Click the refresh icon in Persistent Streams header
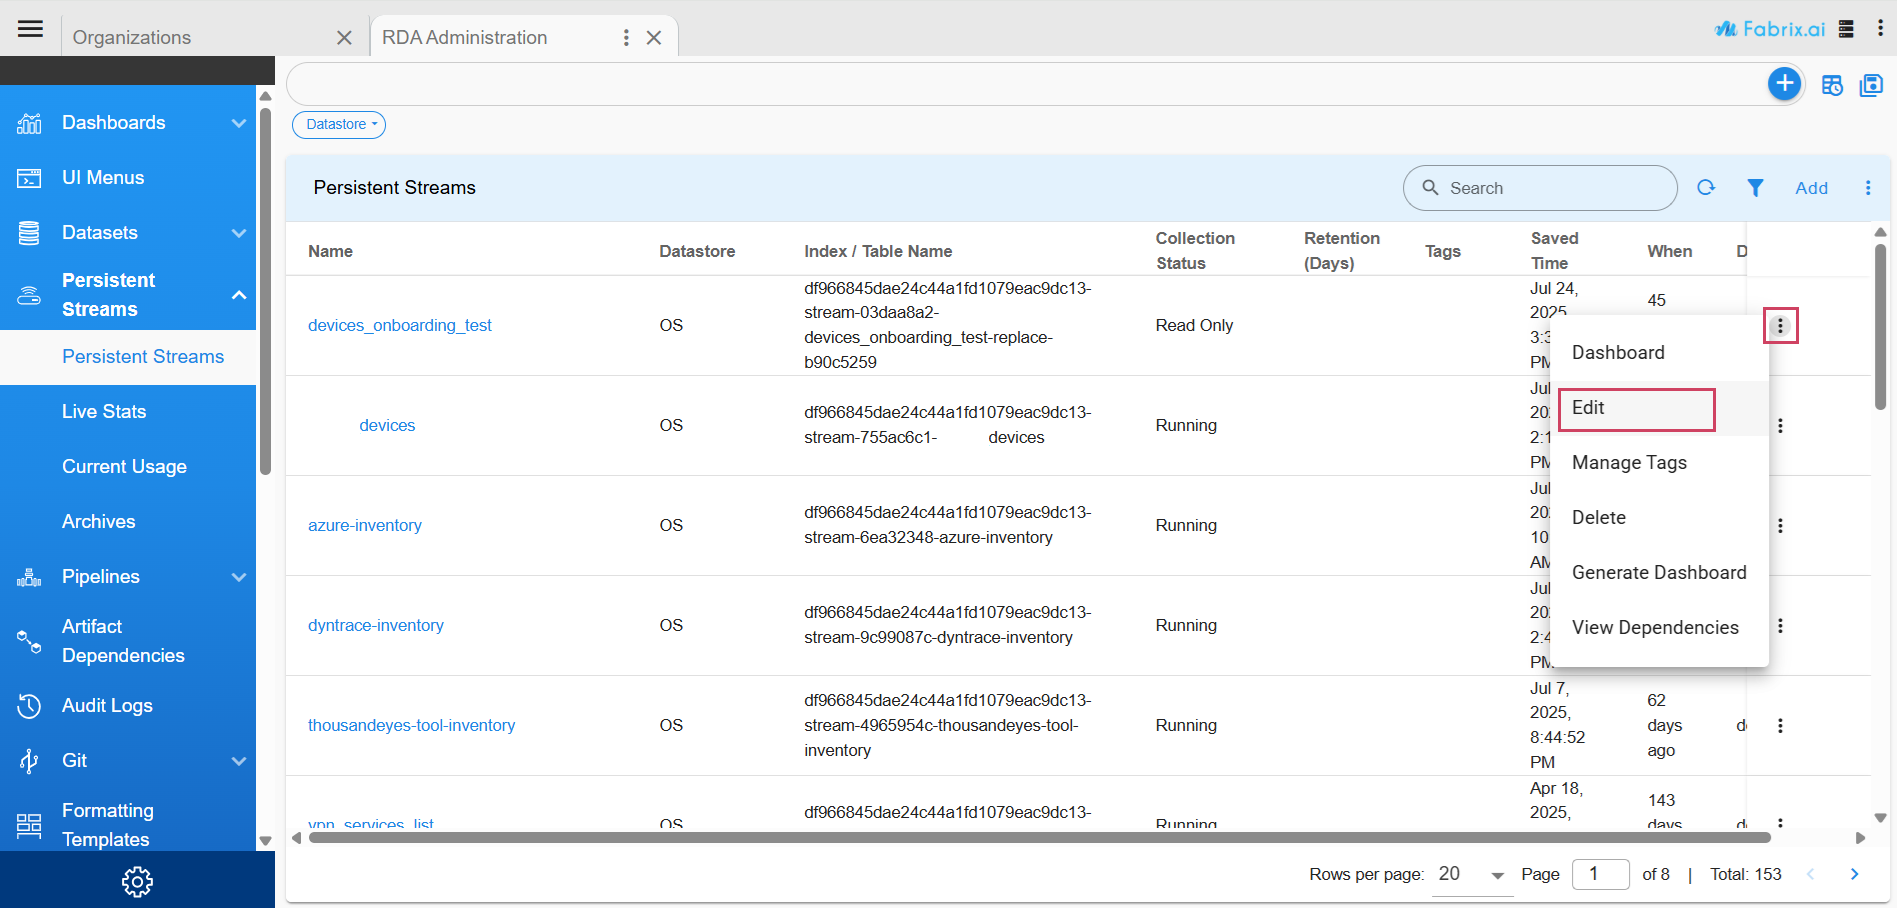The image size is (1901, 908). point(1706,188)
